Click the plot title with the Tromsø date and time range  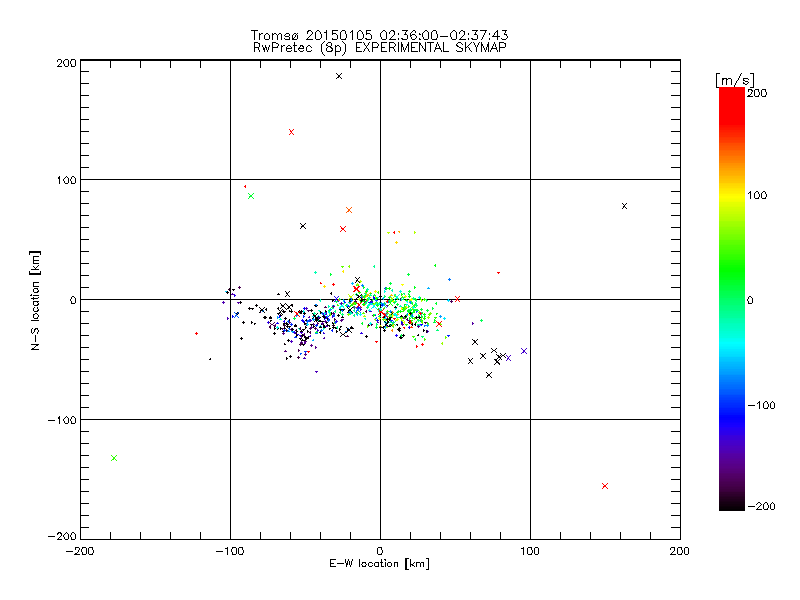point(379,35)
